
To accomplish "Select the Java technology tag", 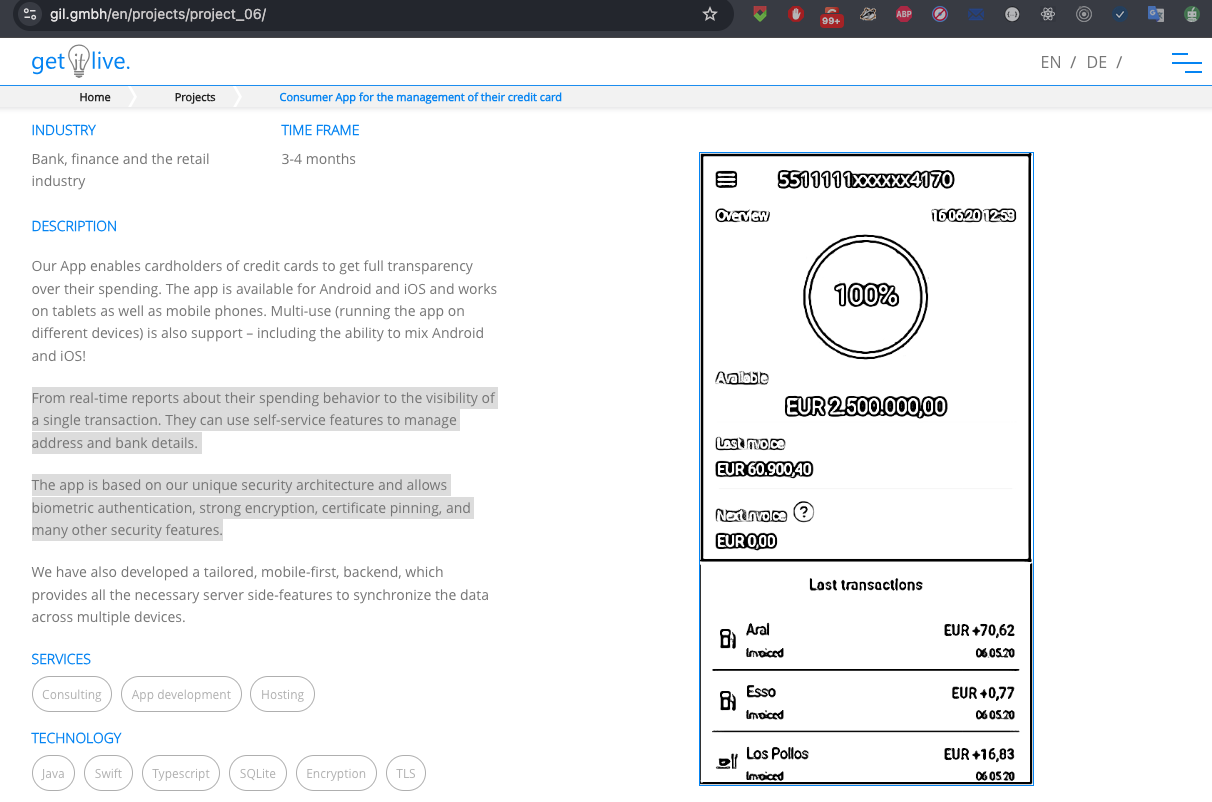I will pos(53,773).
